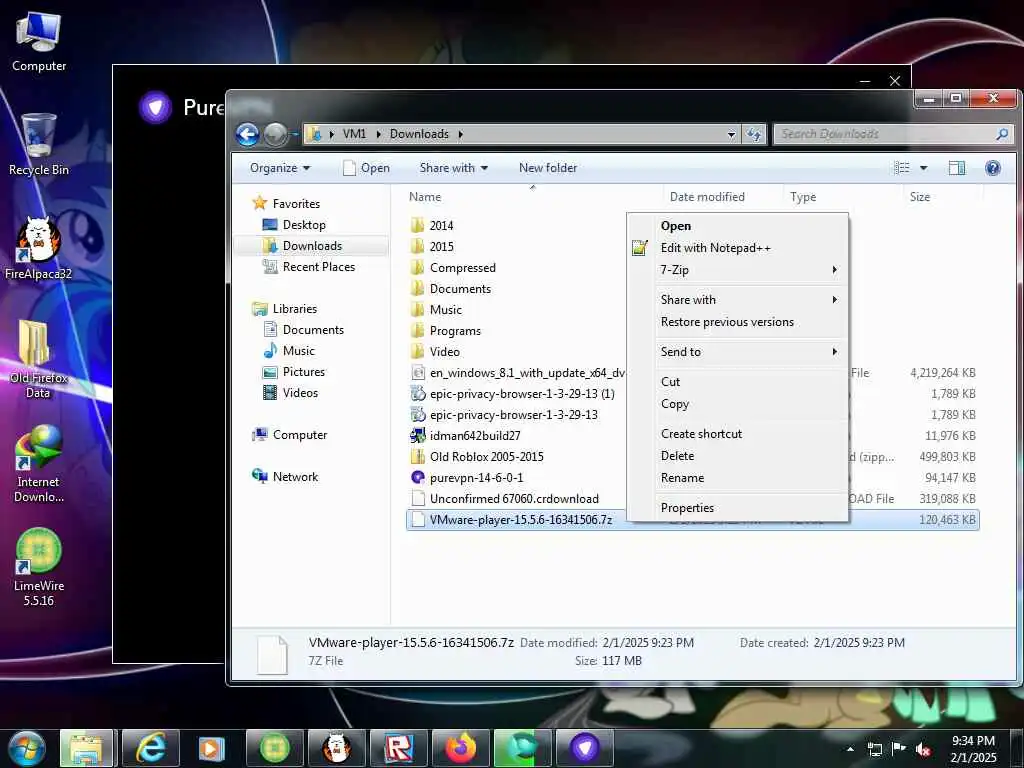1024x768 pixels.
Task: Open the Action Center flag icon
Action: click(899, 749)
